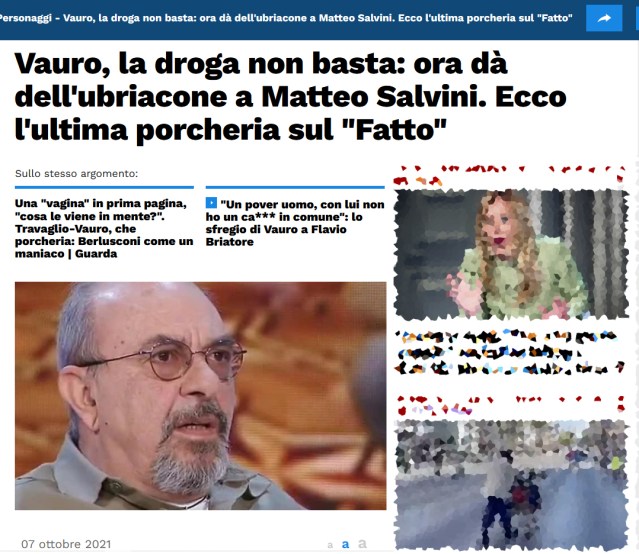Click the blurred sidebar headline text under woman photo
Image resolution: width=639 pixels, height=554 pixels.
[509, 353]
